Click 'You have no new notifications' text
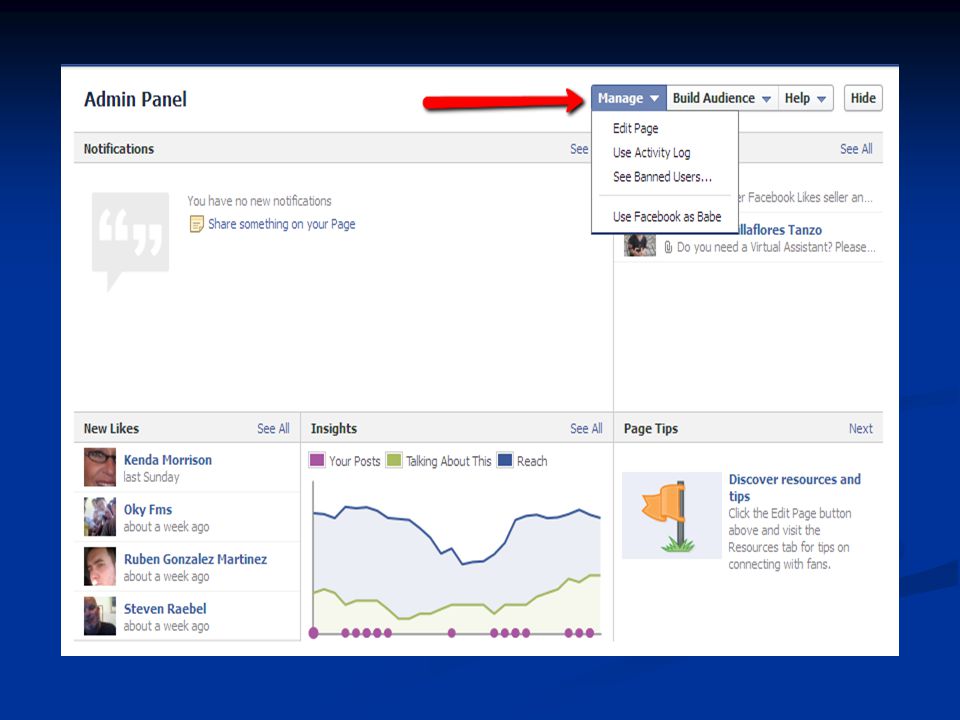The image size is (960, 720). coord(259,201)
